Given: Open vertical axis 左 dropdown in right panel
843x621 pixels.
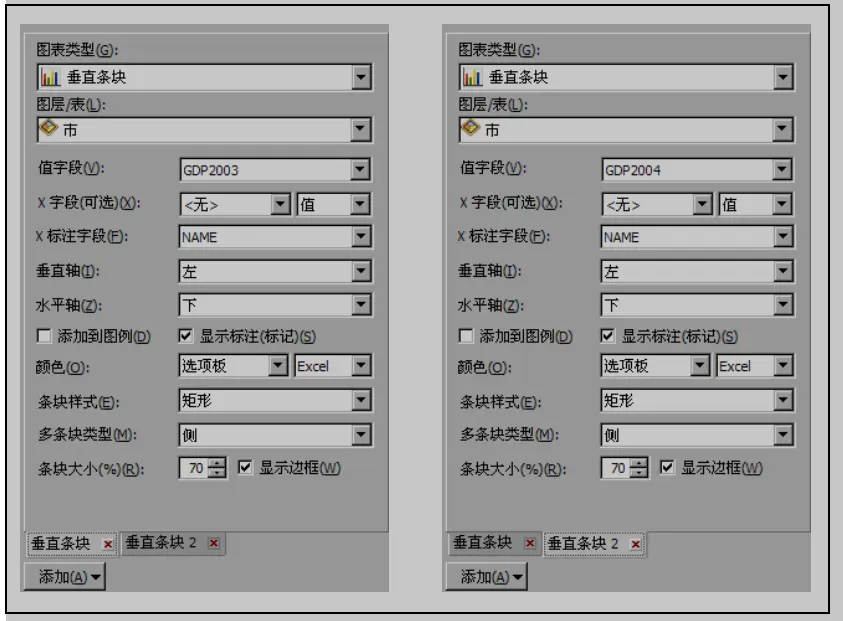Looking at the screenshot, I should [783, 271].
